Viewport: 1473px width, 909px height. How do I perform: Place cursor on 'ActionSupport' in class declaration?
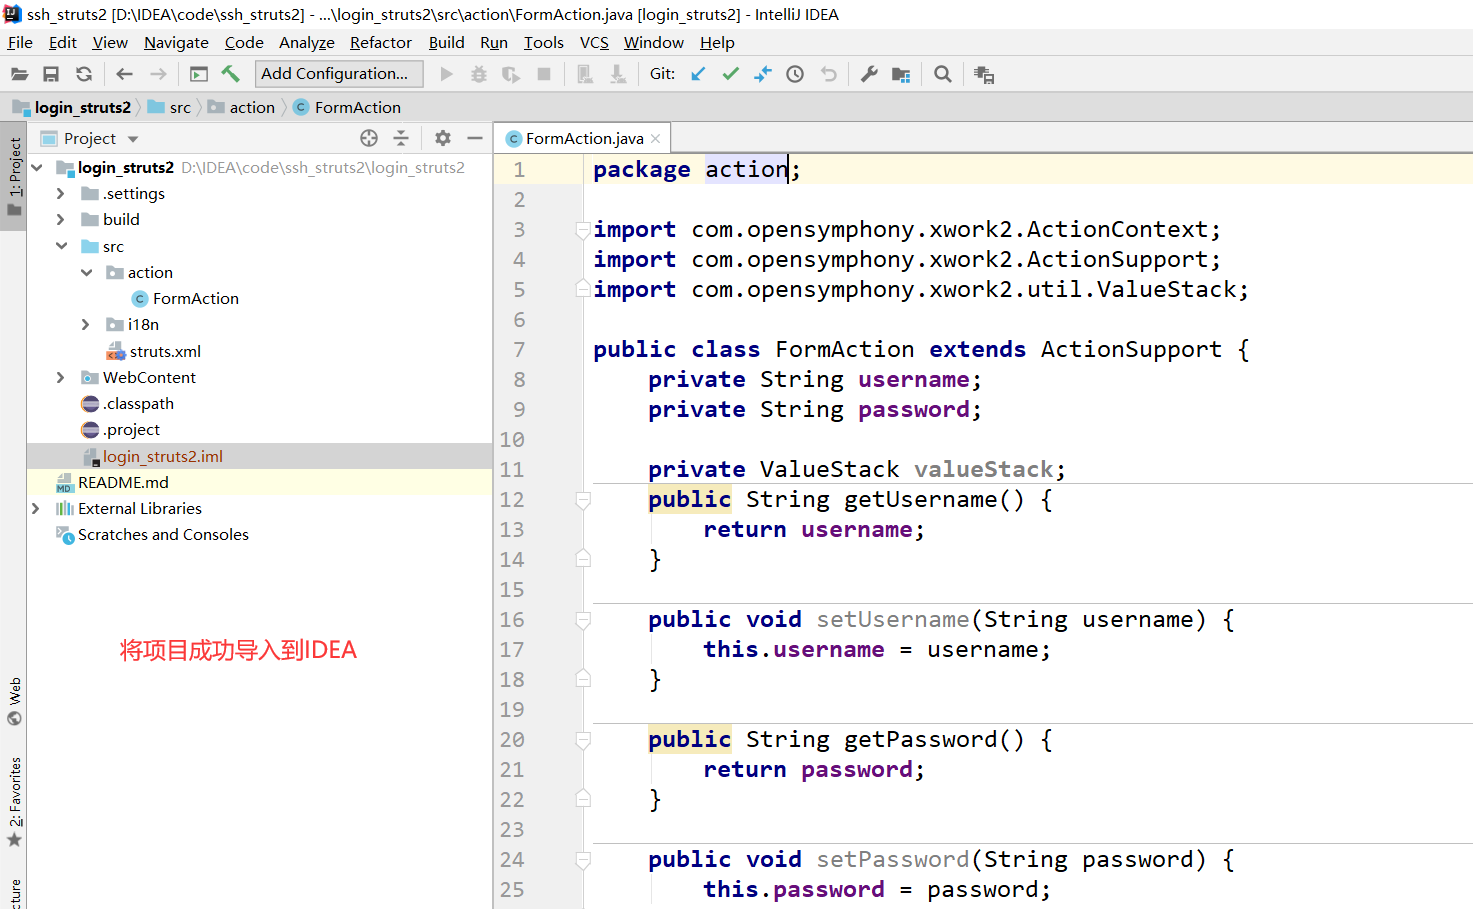point(1131,349)
